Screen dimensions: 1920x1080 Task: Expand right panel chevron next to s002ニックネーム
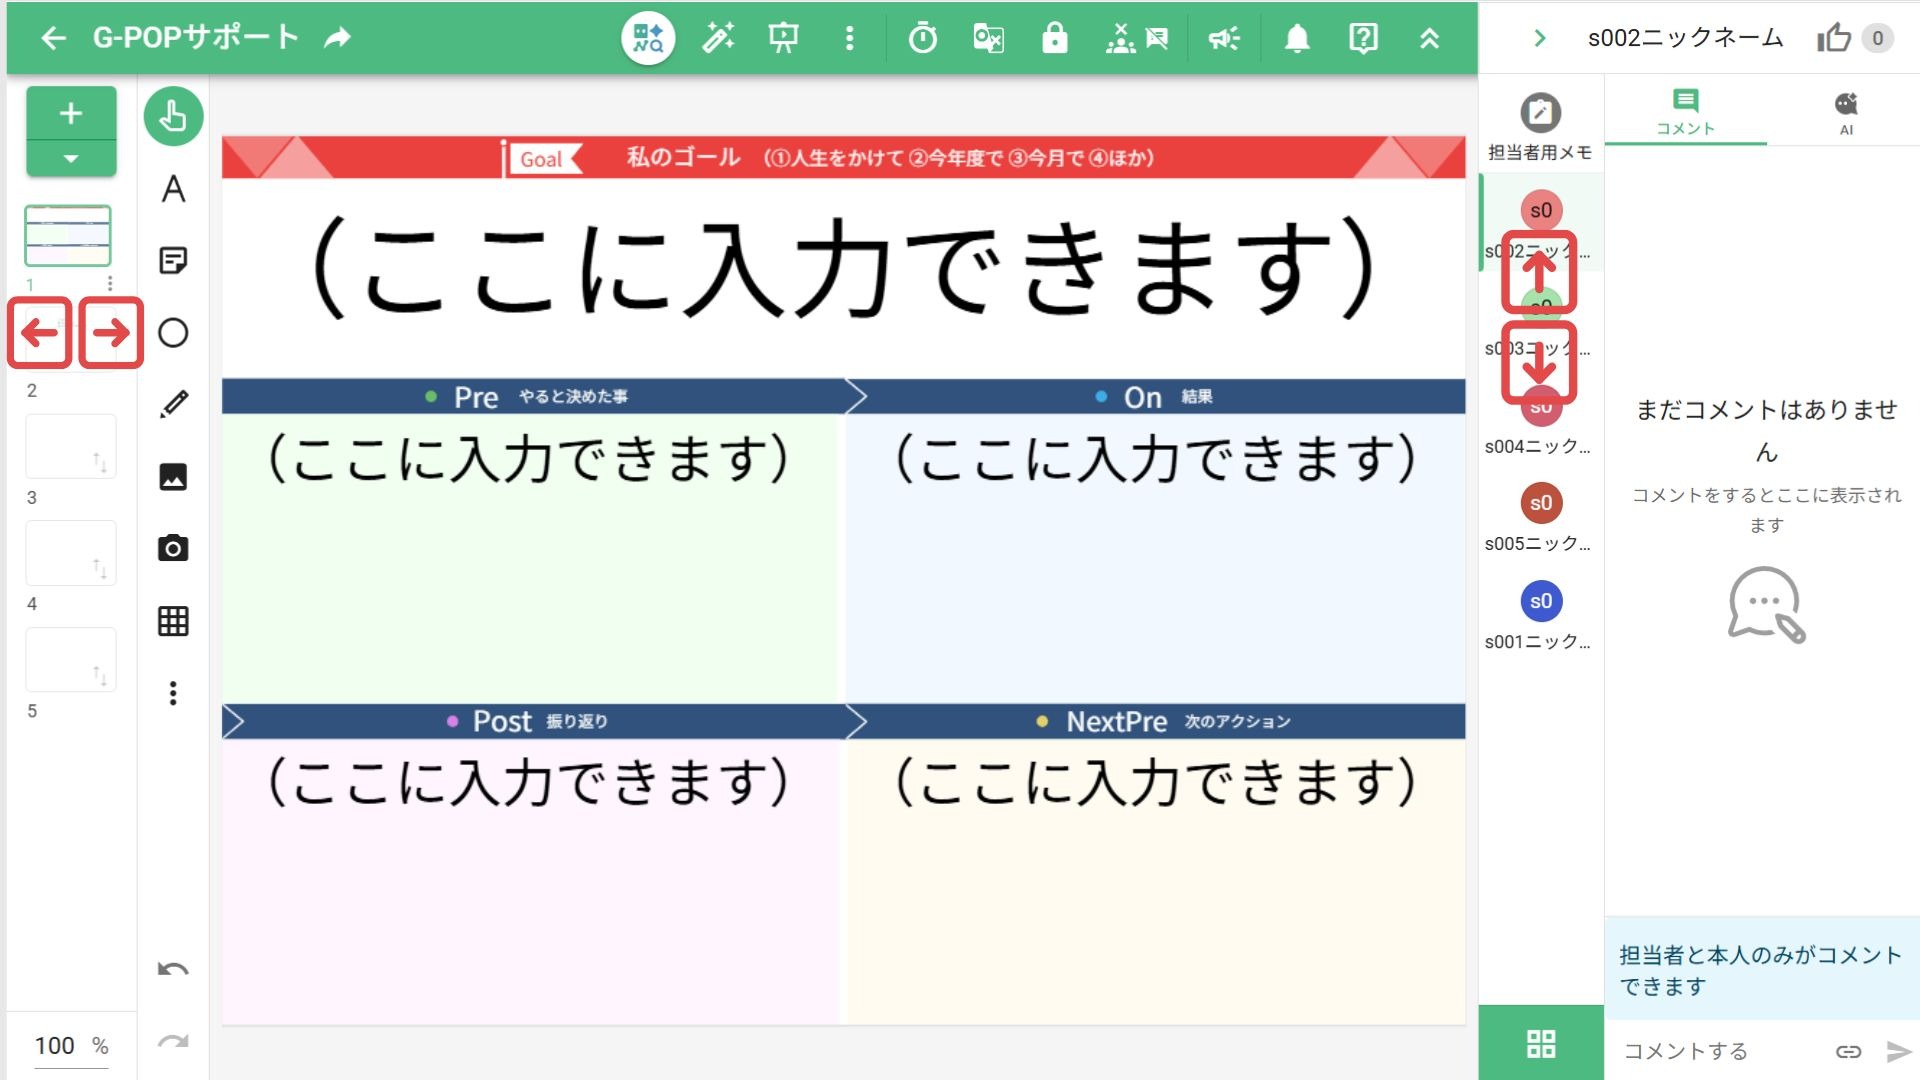tap(1540, 38)
